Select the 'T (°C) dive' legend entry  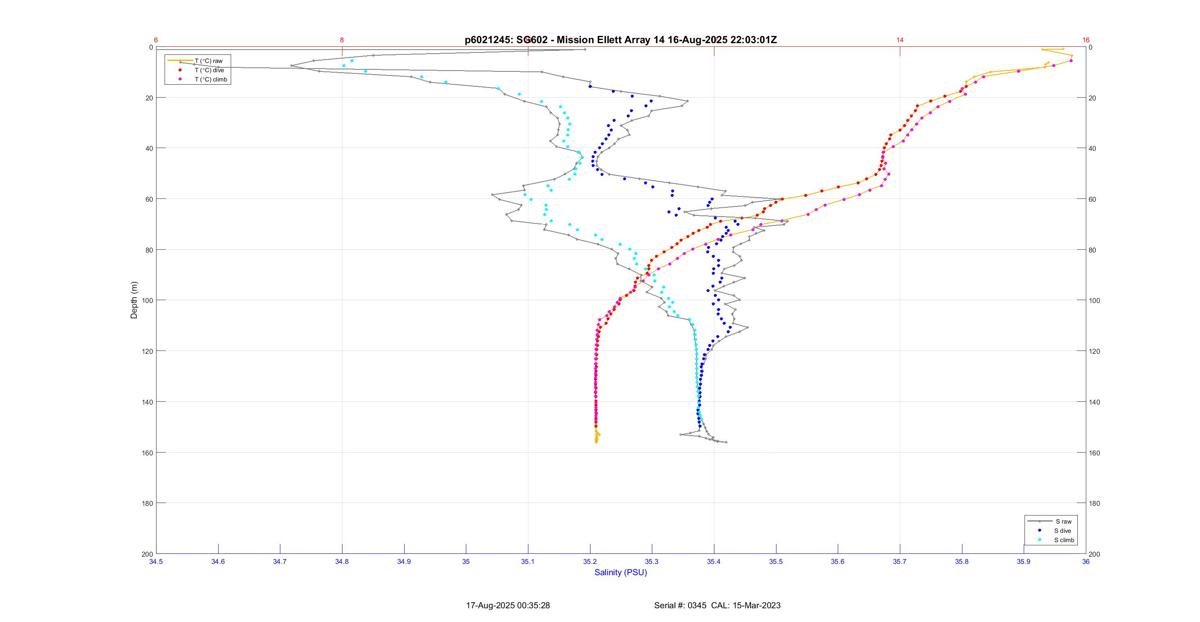point(209,70)
